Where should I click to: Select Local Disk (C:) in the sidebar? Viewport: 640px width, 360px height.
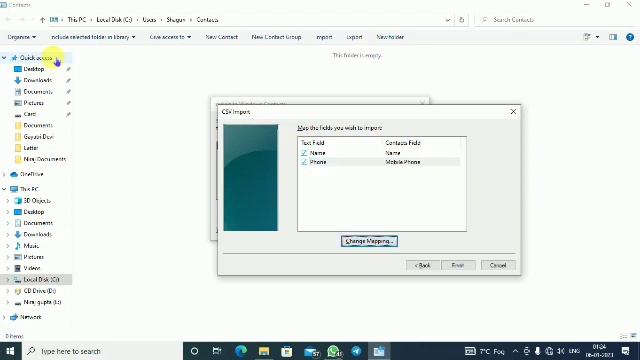(x=41, y=280)
